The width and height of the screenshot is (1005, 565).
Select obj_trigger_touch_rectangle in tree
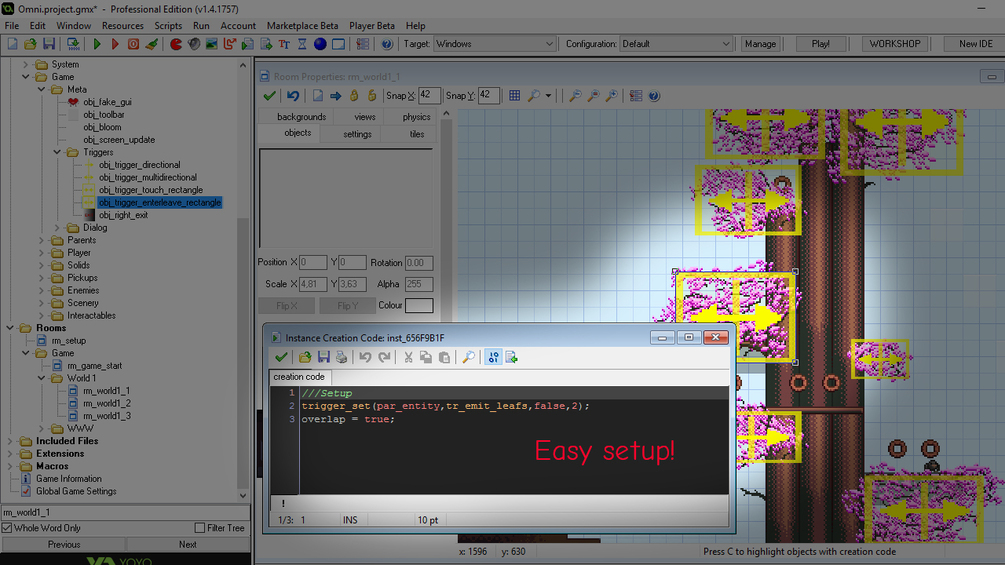click(x=151, y=190)
